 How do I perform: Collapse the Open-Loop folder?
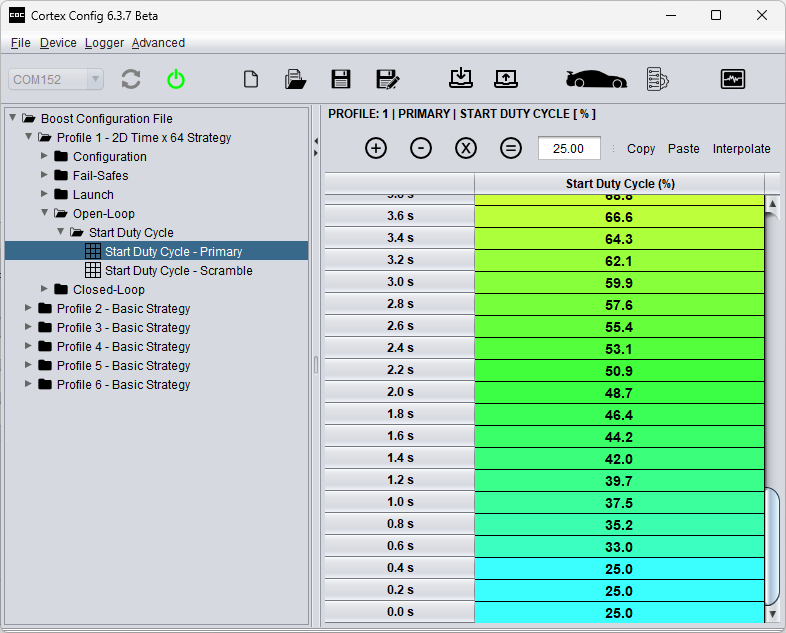(x=45, y=214)
